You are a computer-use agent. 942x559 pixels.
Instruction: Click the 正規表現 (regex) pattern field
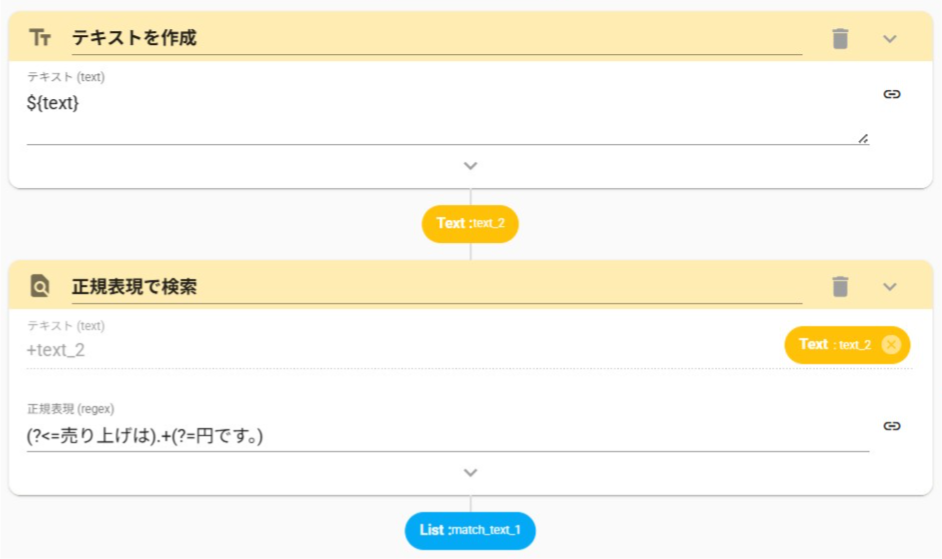(440, 436)
